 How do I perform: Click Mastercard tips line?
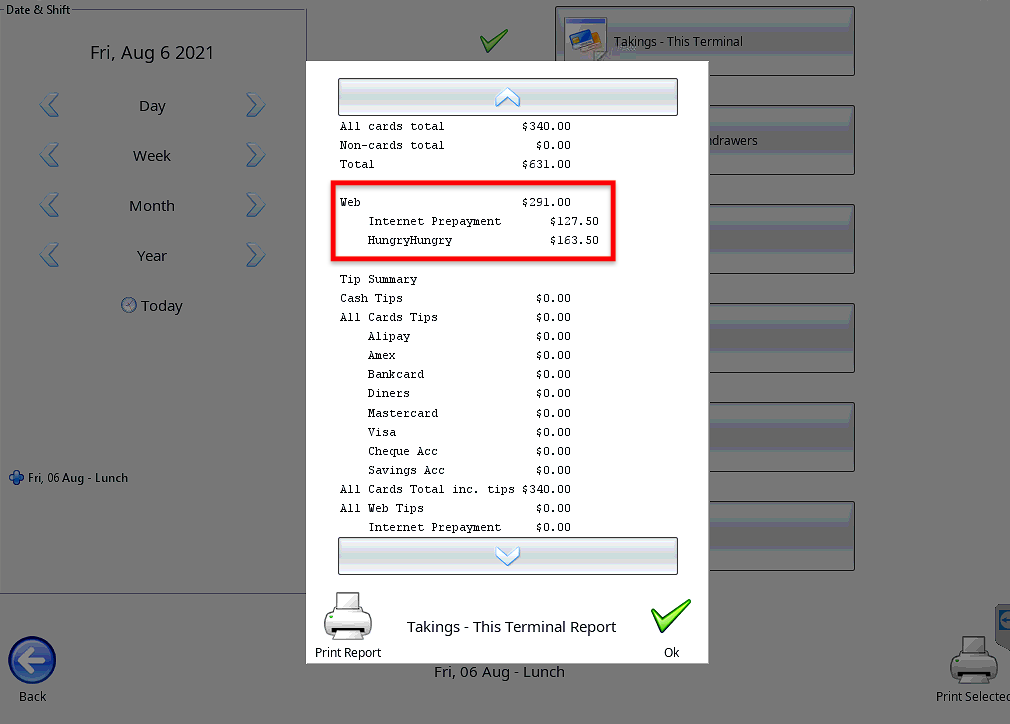470,413
